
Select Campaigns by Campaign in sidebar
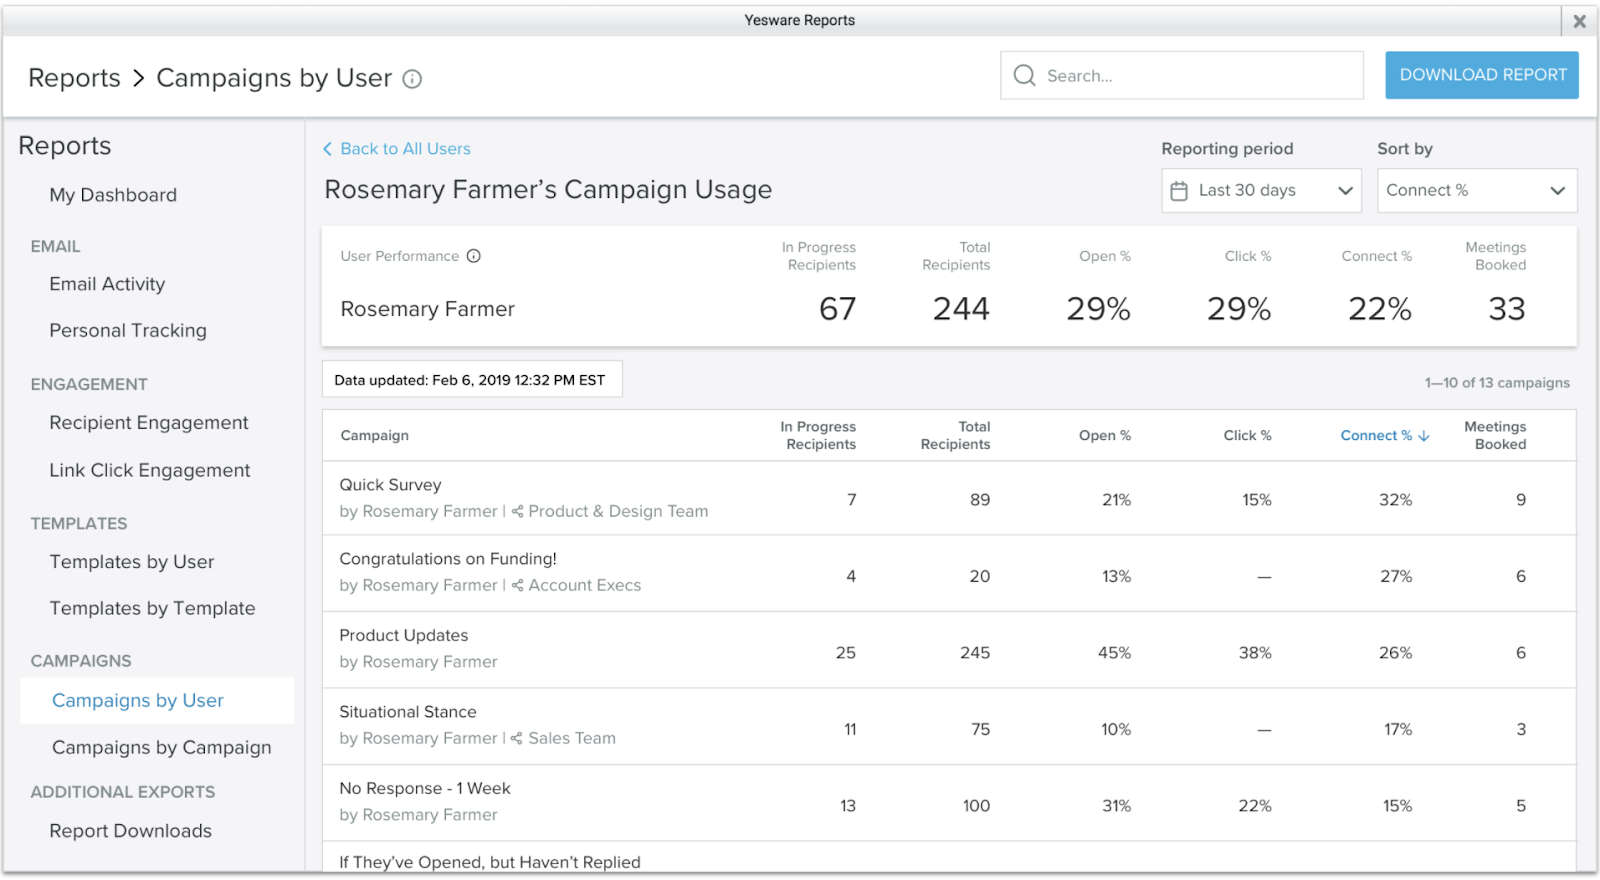pos(161,747)
